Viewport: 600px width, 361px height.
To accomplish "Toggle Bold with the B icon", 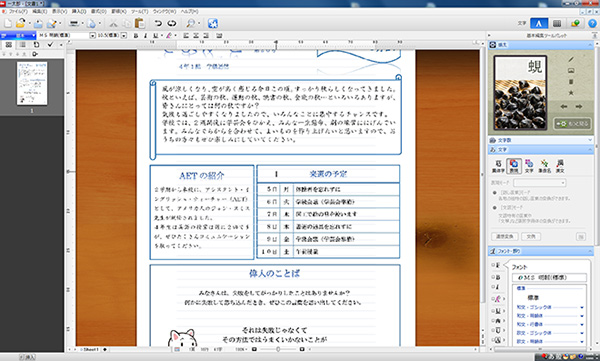I will pos(135,36).
